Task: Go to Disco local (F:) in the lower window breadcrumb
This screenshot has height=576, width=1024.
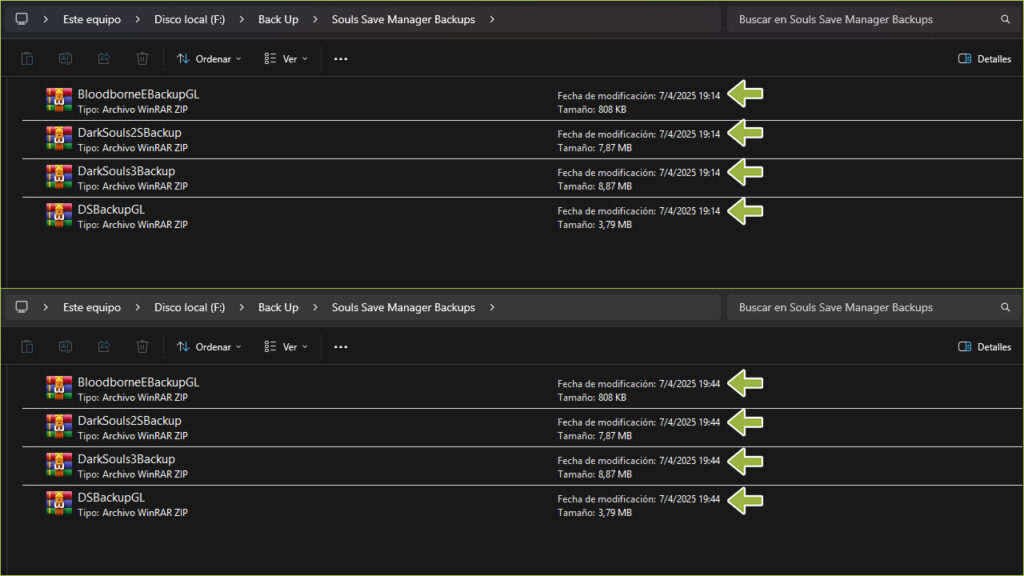Action: point(189,308)
